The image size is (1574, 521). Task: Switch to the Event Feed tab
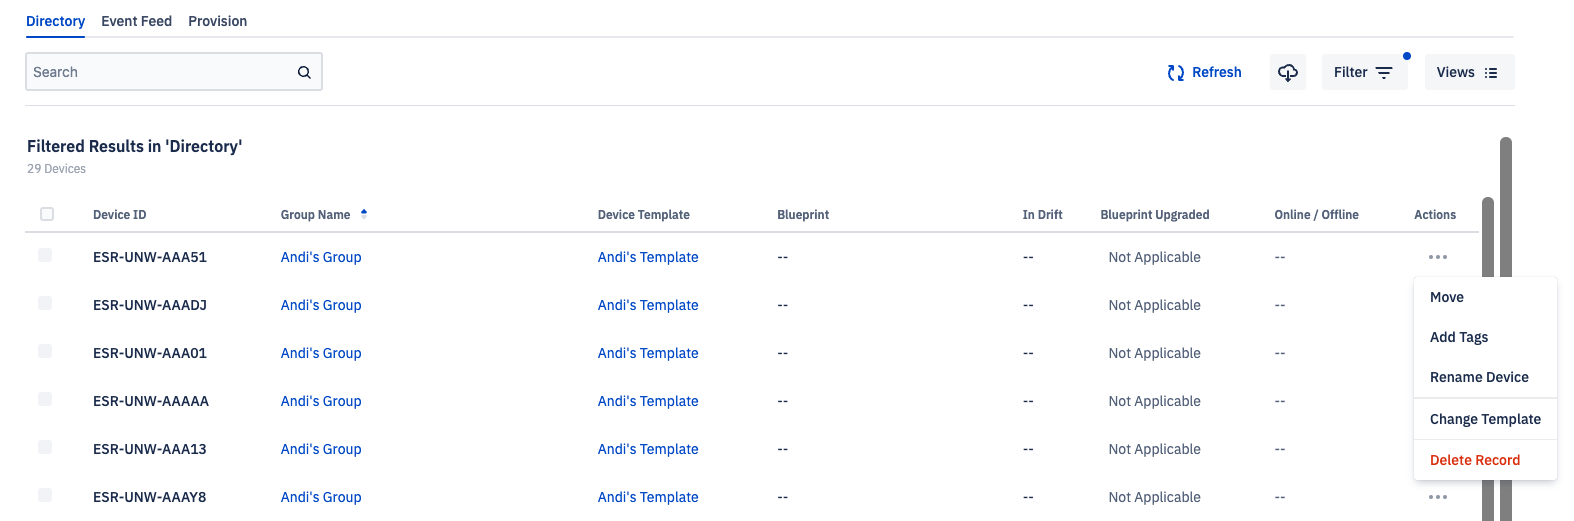[x=136, y=21]
